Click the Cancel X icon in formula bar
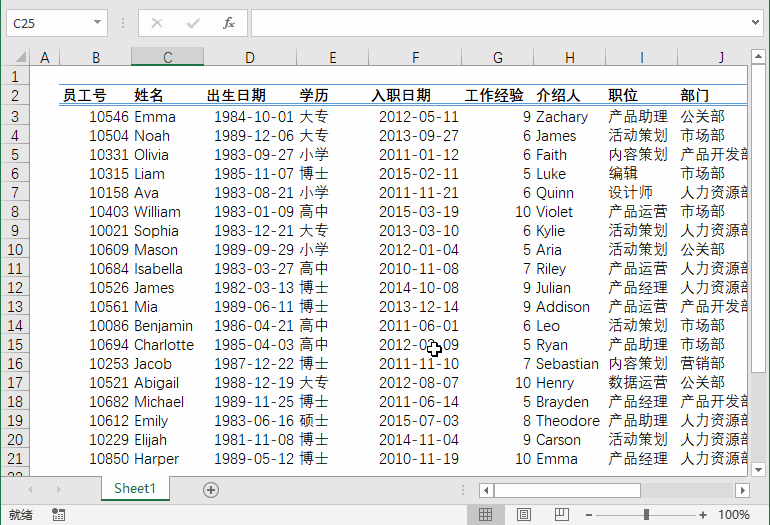Viewport: 770px width, 525px height. coord(157,22)
